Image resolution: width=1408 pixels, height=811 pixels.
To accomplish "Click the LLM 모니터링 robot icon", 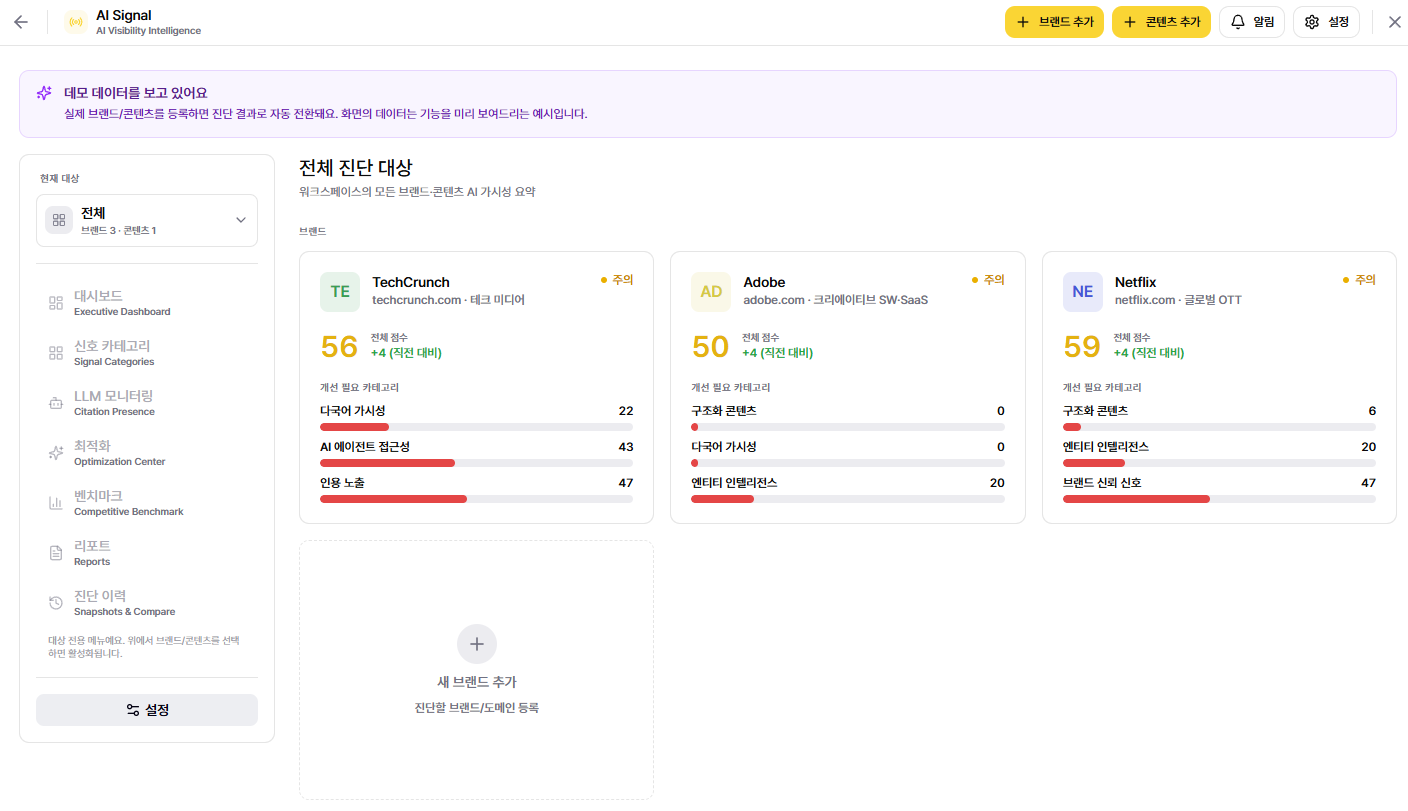I will (x=56, y=403).
